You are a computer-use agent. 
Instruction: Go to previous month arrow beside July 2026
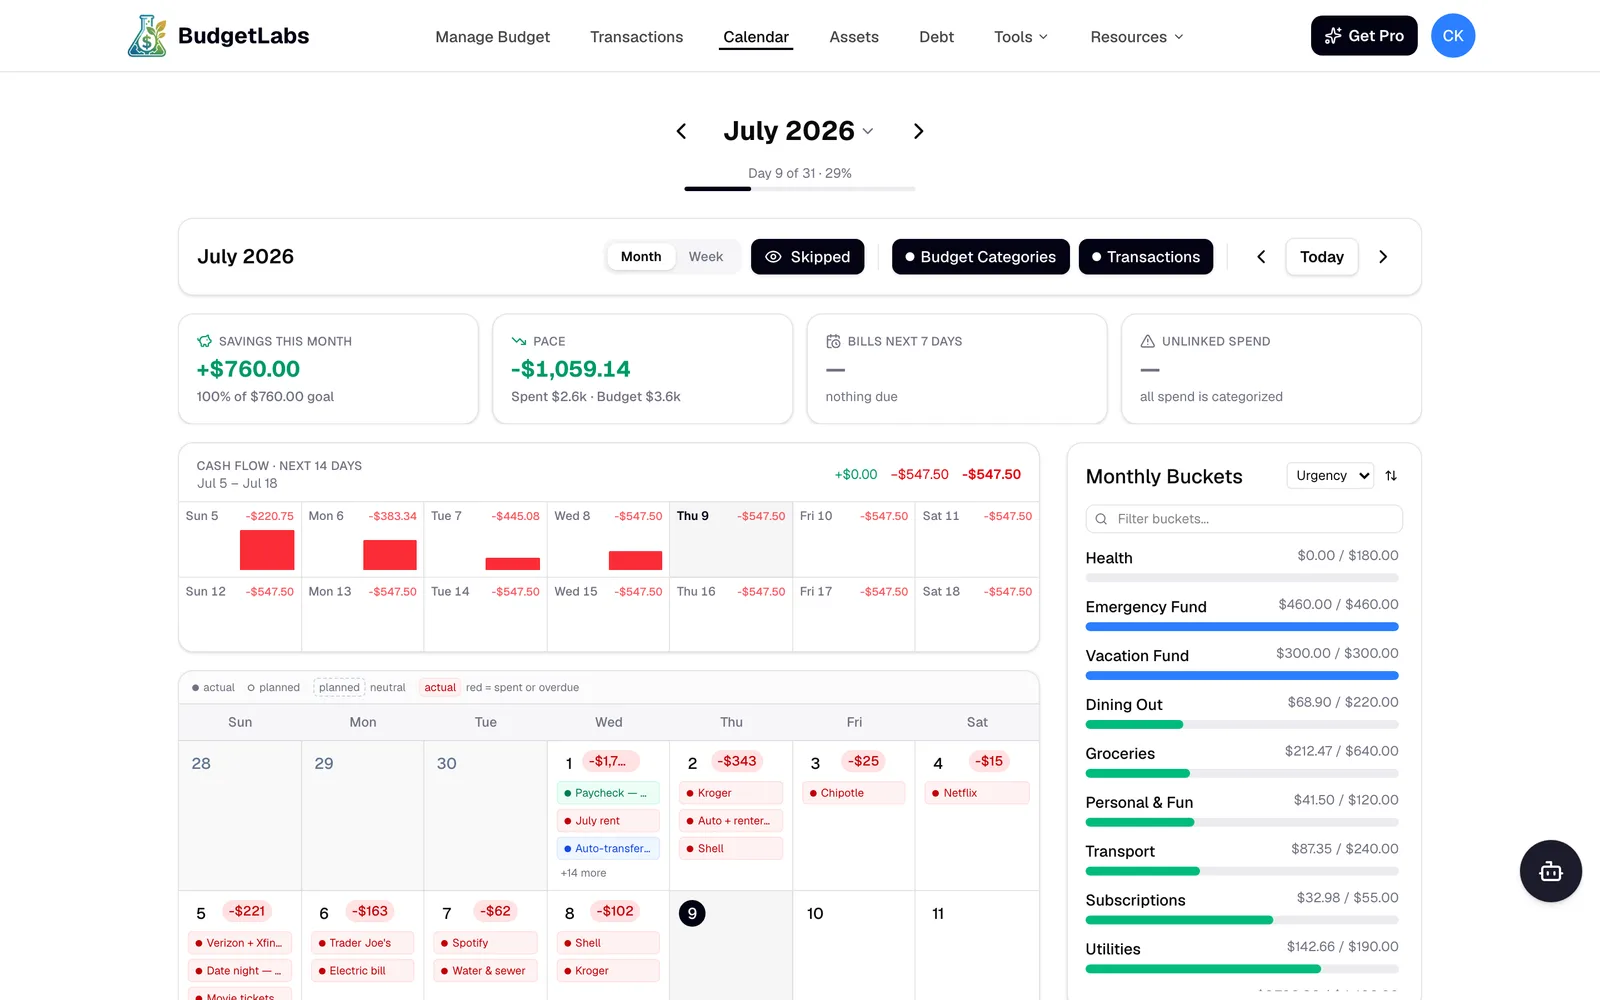tap(681, 131)
